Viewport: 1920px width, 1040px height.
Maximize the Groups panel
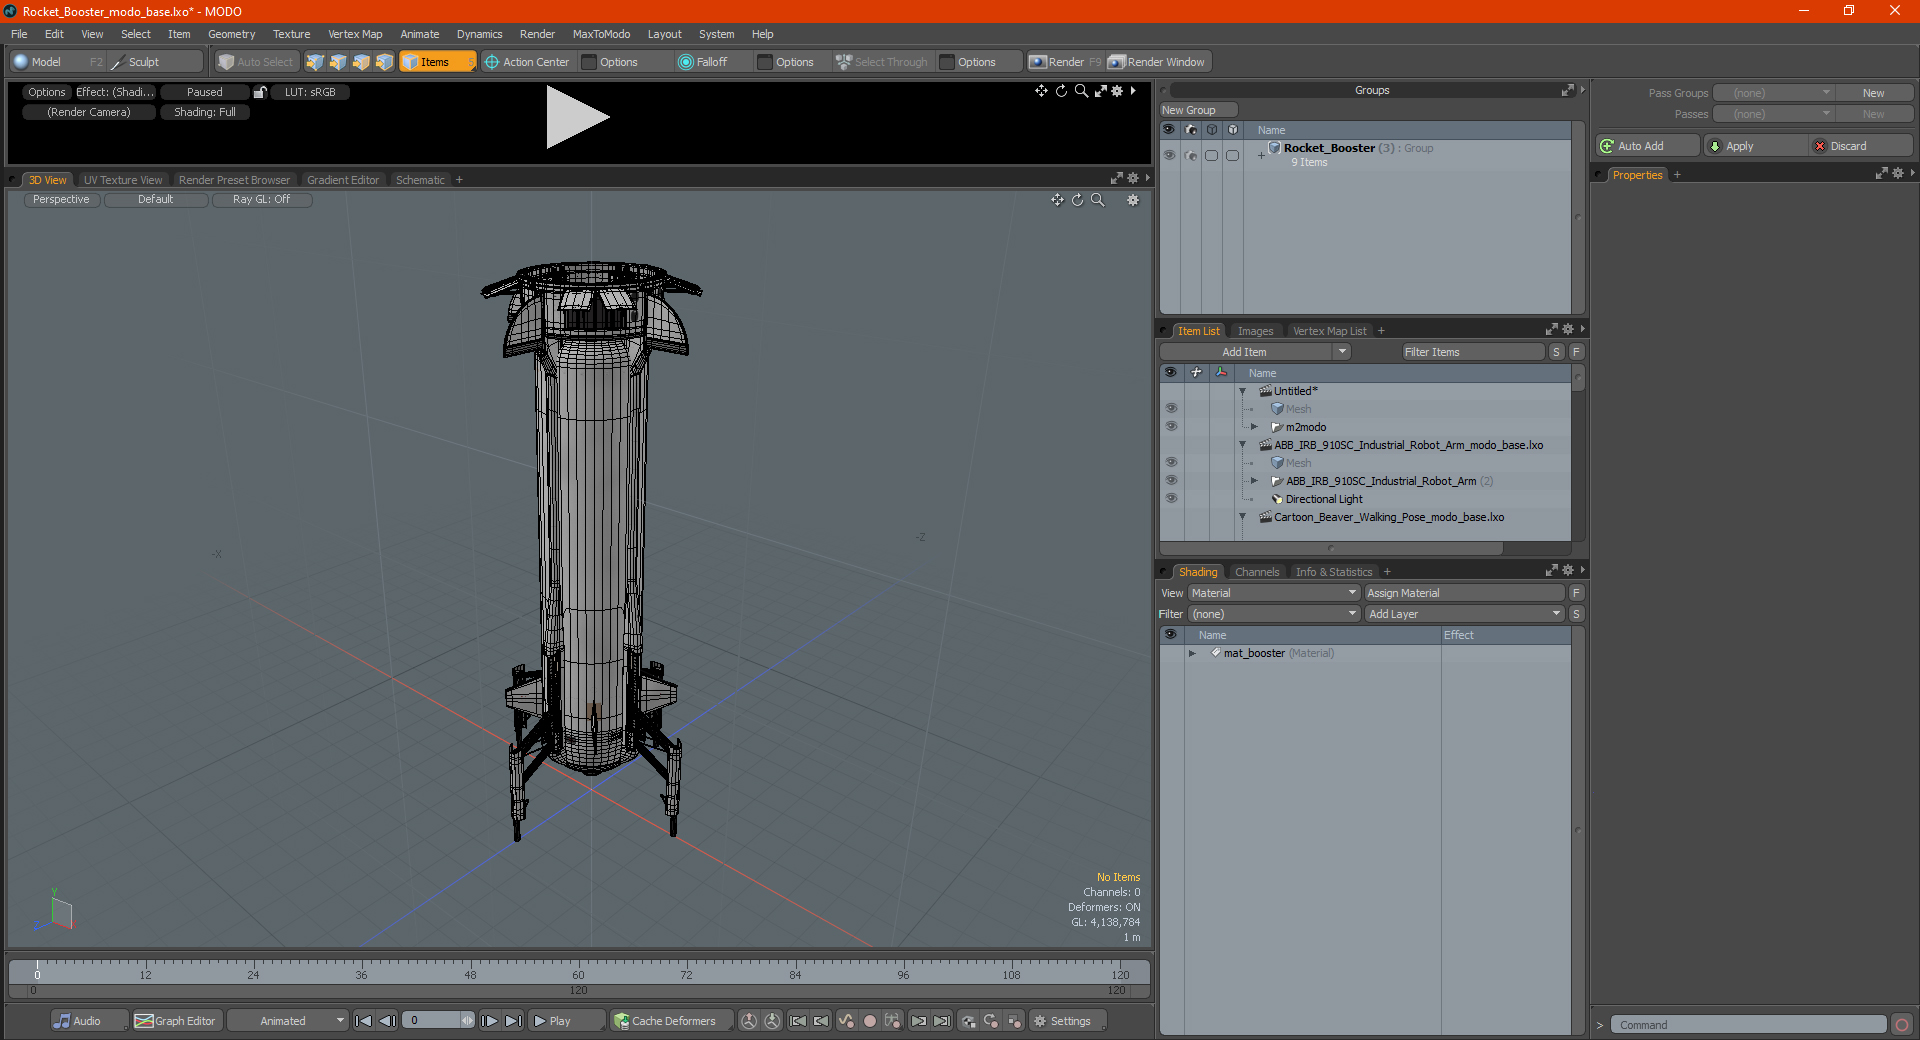coord(1567,90)
